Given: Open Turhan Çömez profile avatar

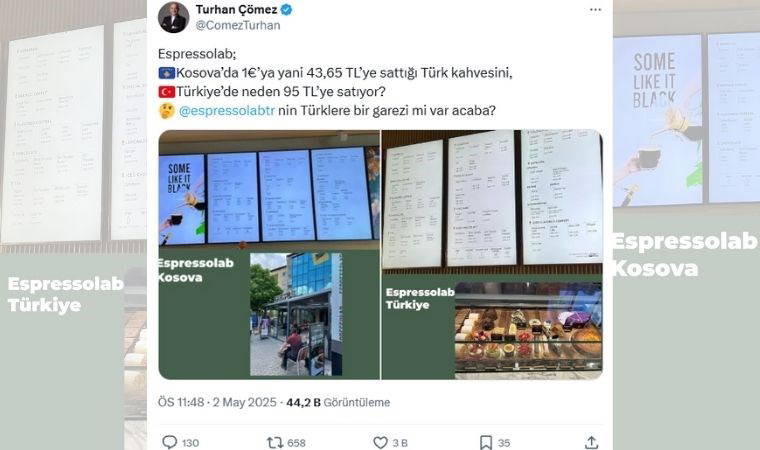Looking at the screenshot, I should [174, 17].
